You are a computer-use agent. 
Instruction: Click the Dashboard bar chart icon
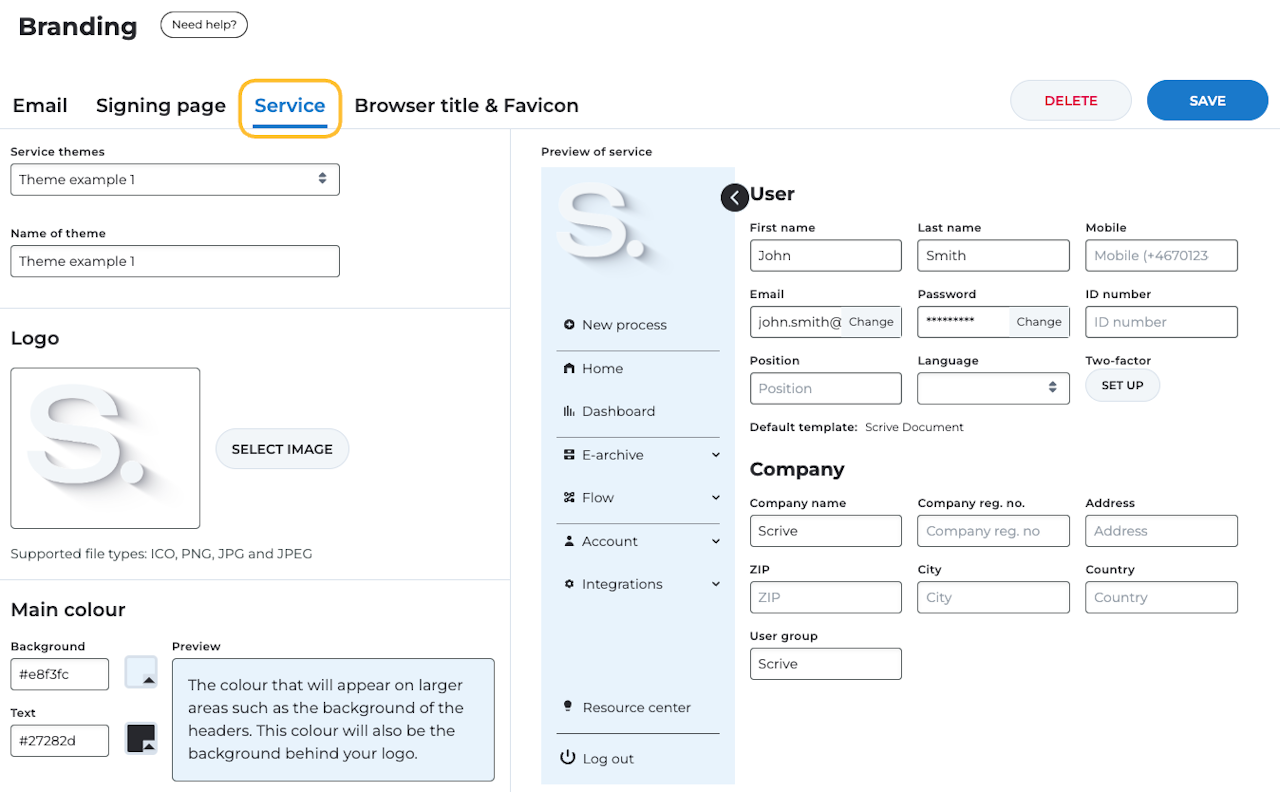[x=569, y=411]
